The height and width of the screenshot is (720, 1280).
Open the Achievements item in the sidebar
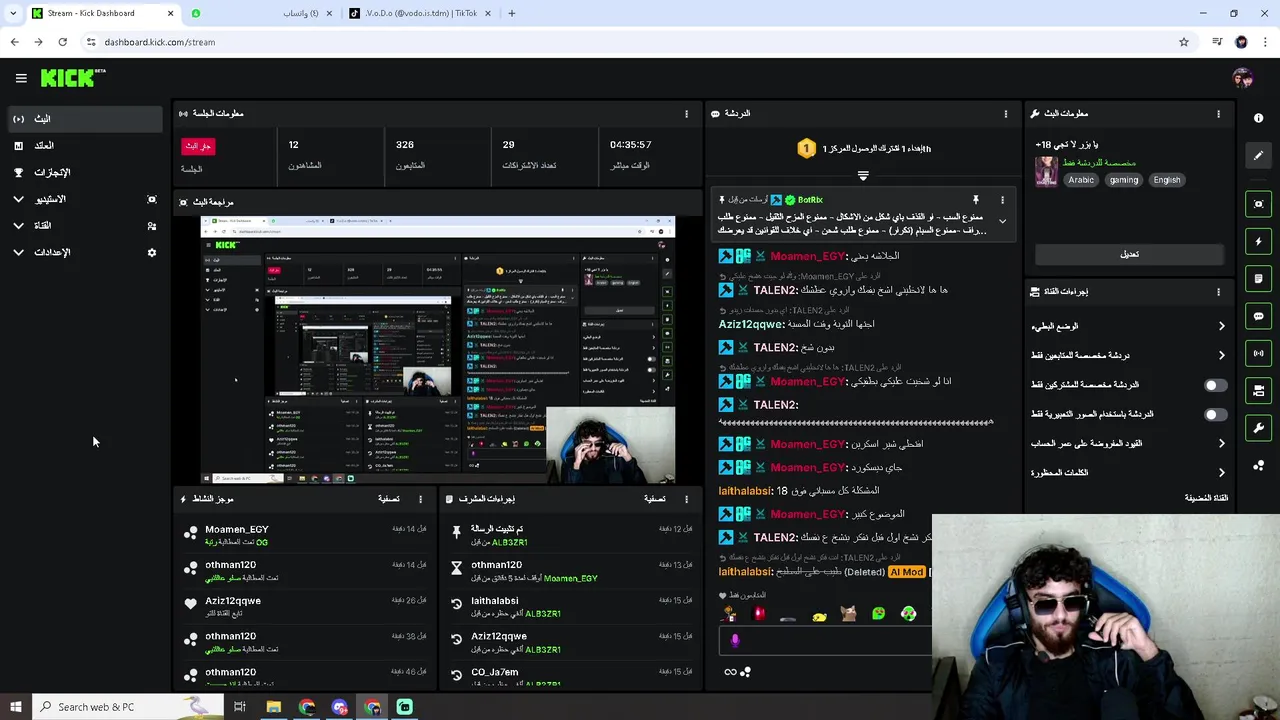click(85, 173)
